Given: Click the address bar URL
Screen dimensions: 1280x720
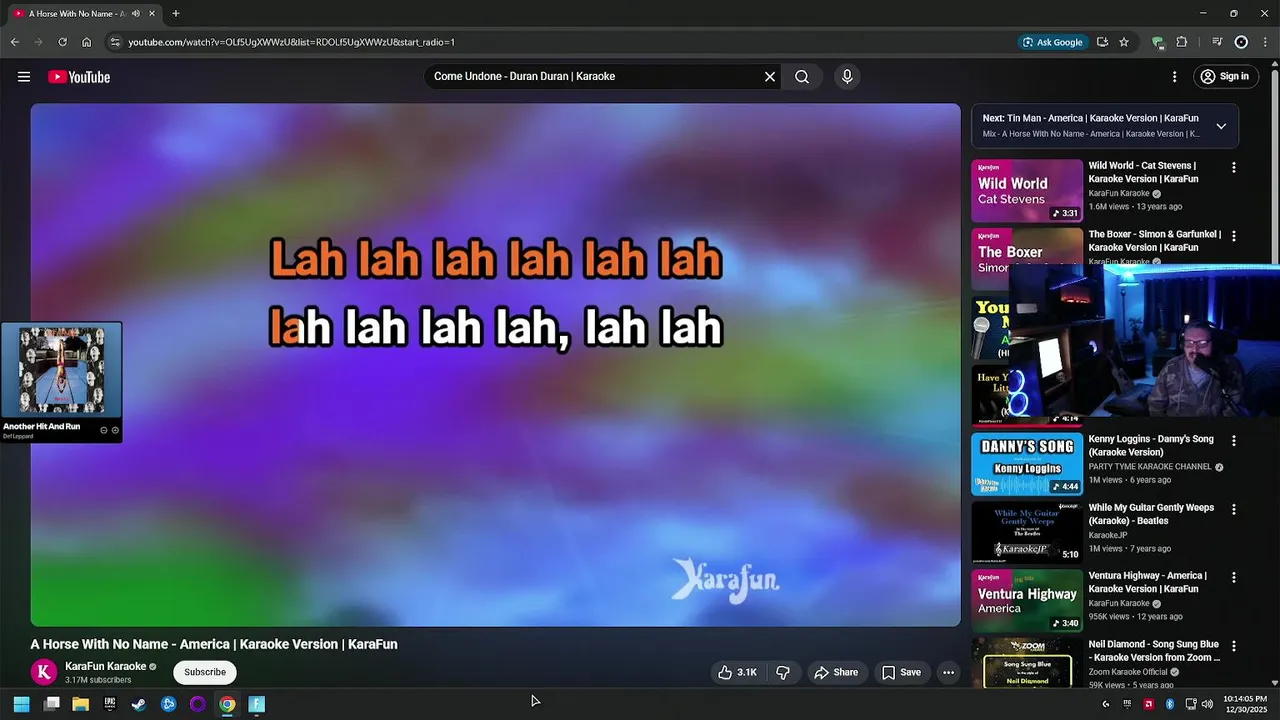Looking at the screenshot, I should pyautogui.click(x=291, y=42).
